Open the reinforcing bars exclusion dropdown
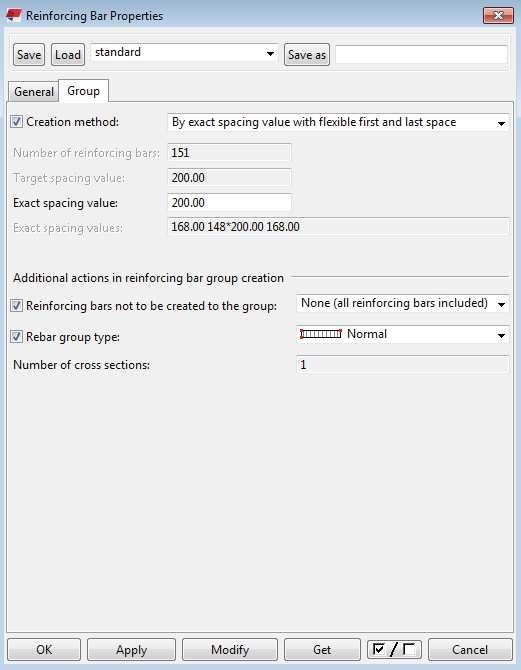Image resolution: width=521 pixels, height=670 pixels. tap(402, 303)
